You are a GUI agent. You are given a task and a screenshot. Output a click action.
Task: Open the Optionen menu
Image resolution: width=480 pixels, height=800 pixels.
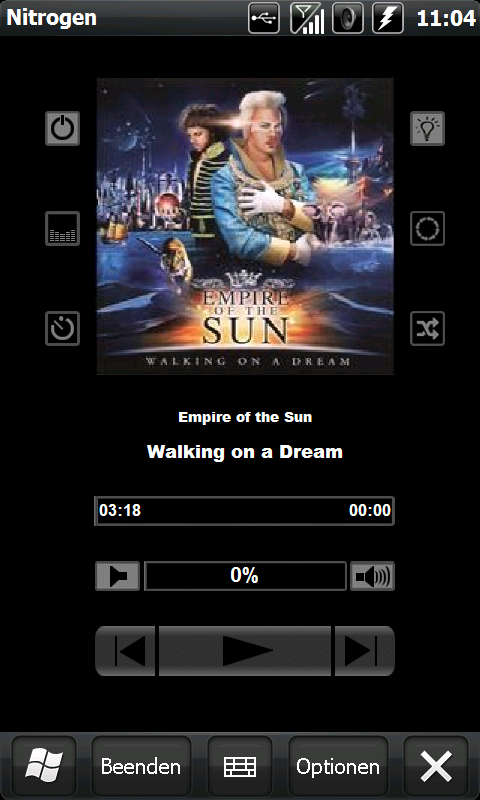point(338,766)
